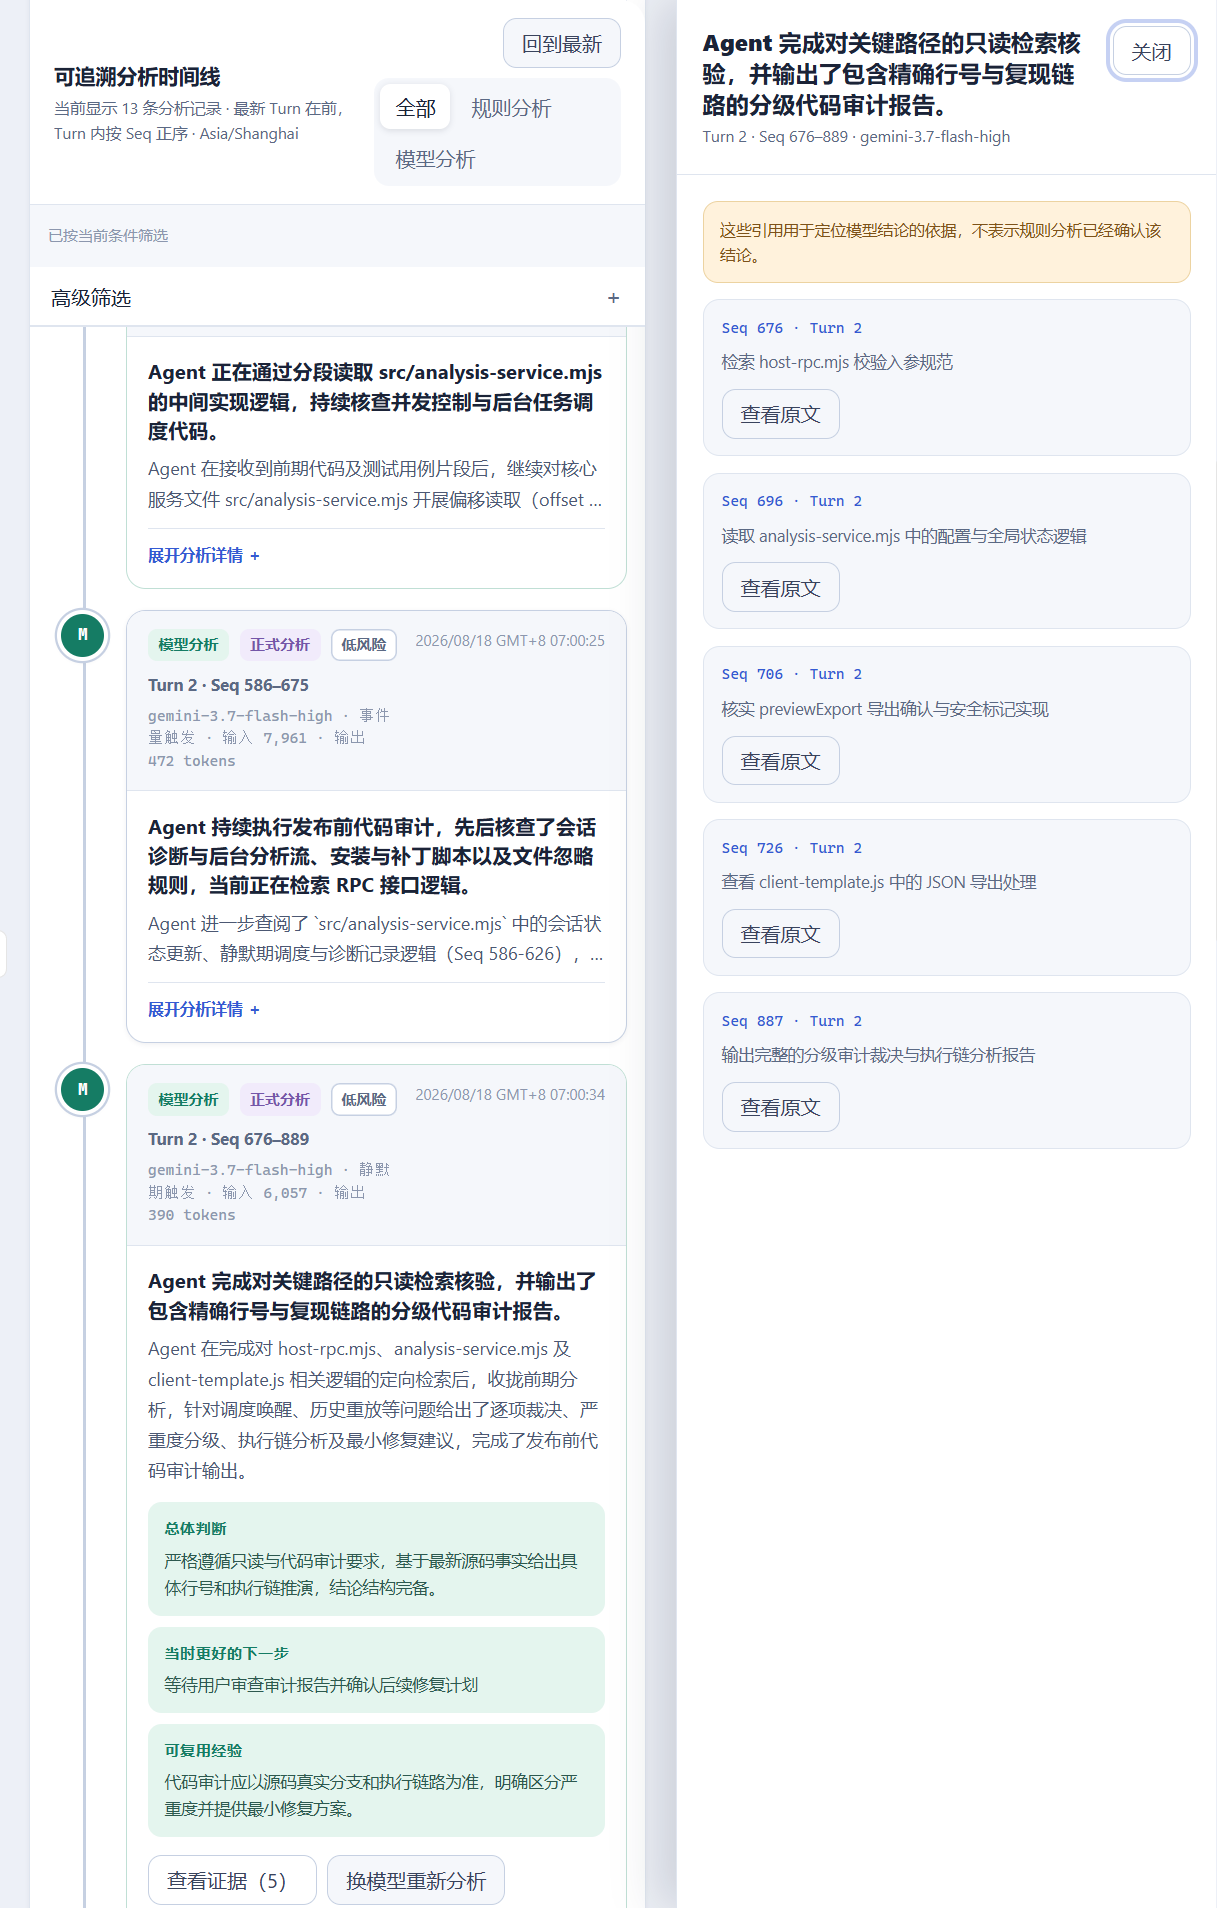Screen dimensions: 1217x1908
Task: Click 换模型重新分析 button
Action: 416,1881
